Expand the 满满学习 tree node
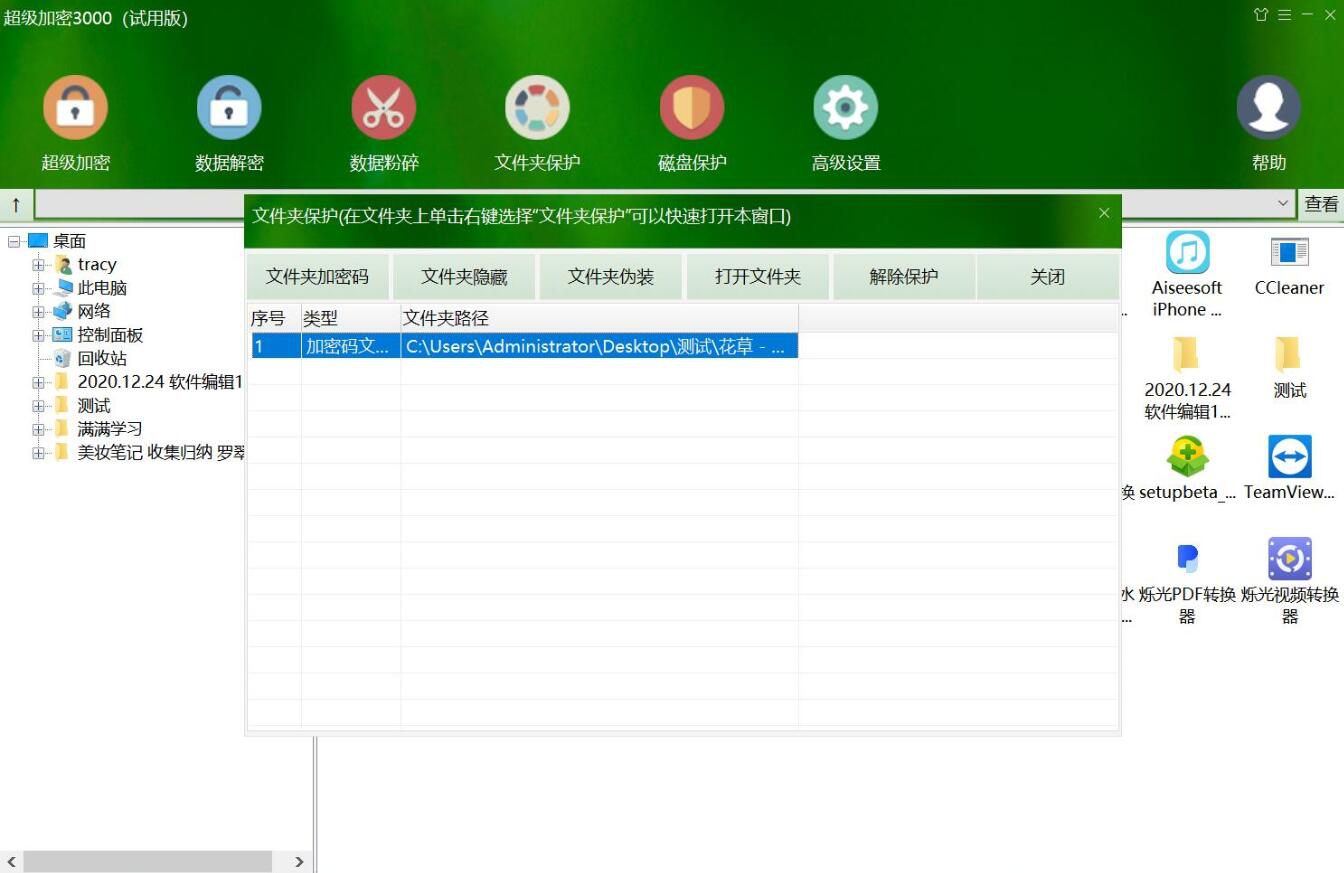 [x=38, y=429]
